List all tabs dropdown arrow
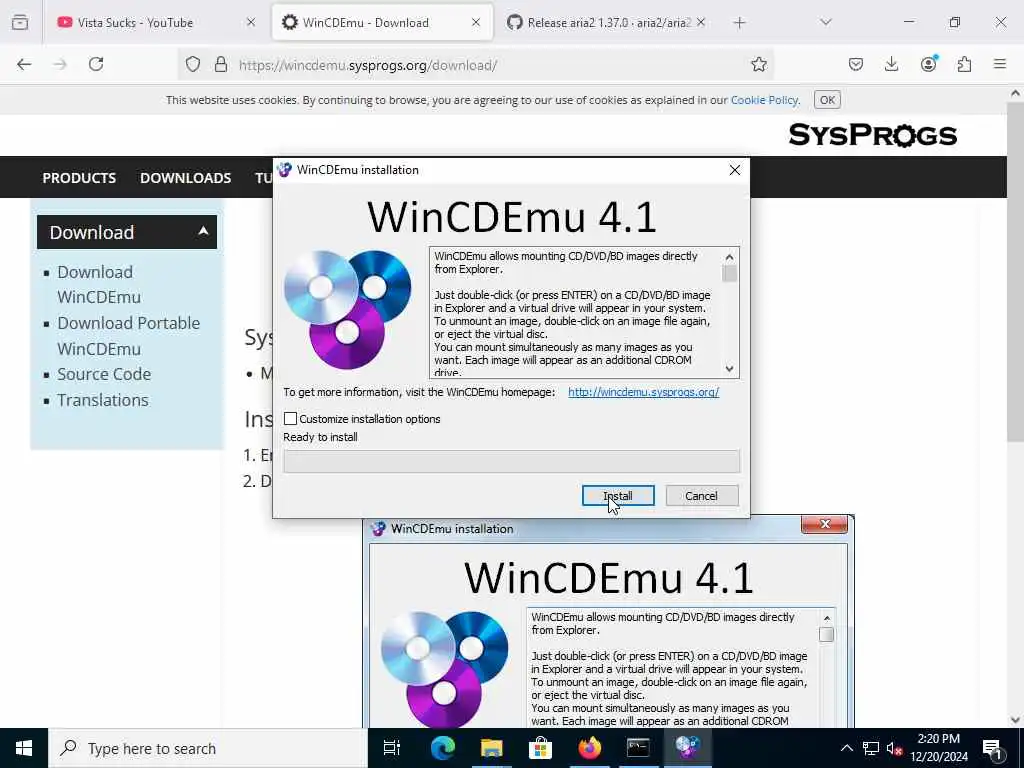This screenshot has width=1024, height=768. point(825,22)
